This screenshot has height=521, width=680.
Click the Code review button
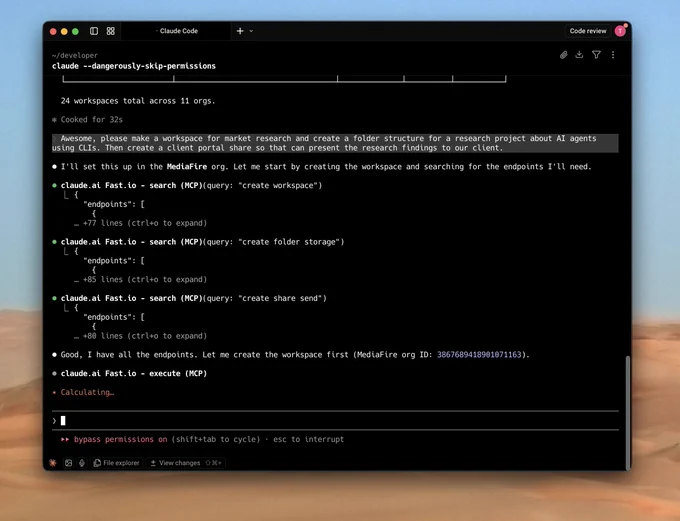(x=588, y=31)
